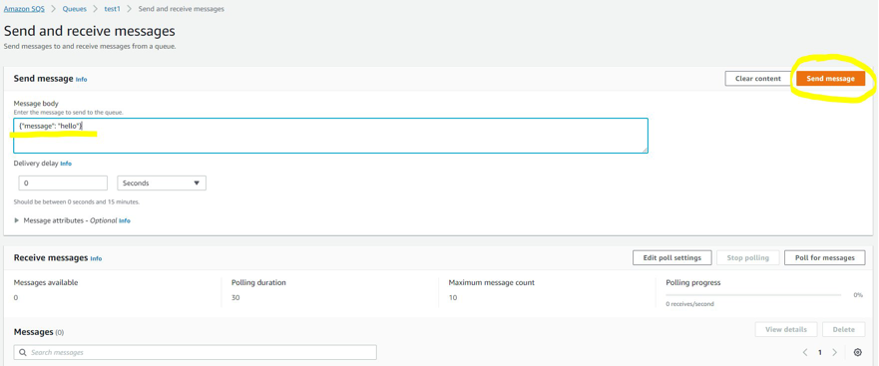This screenshot has width=879, height=366.
Task: Click the Clear content button
Action: point(758,78)
